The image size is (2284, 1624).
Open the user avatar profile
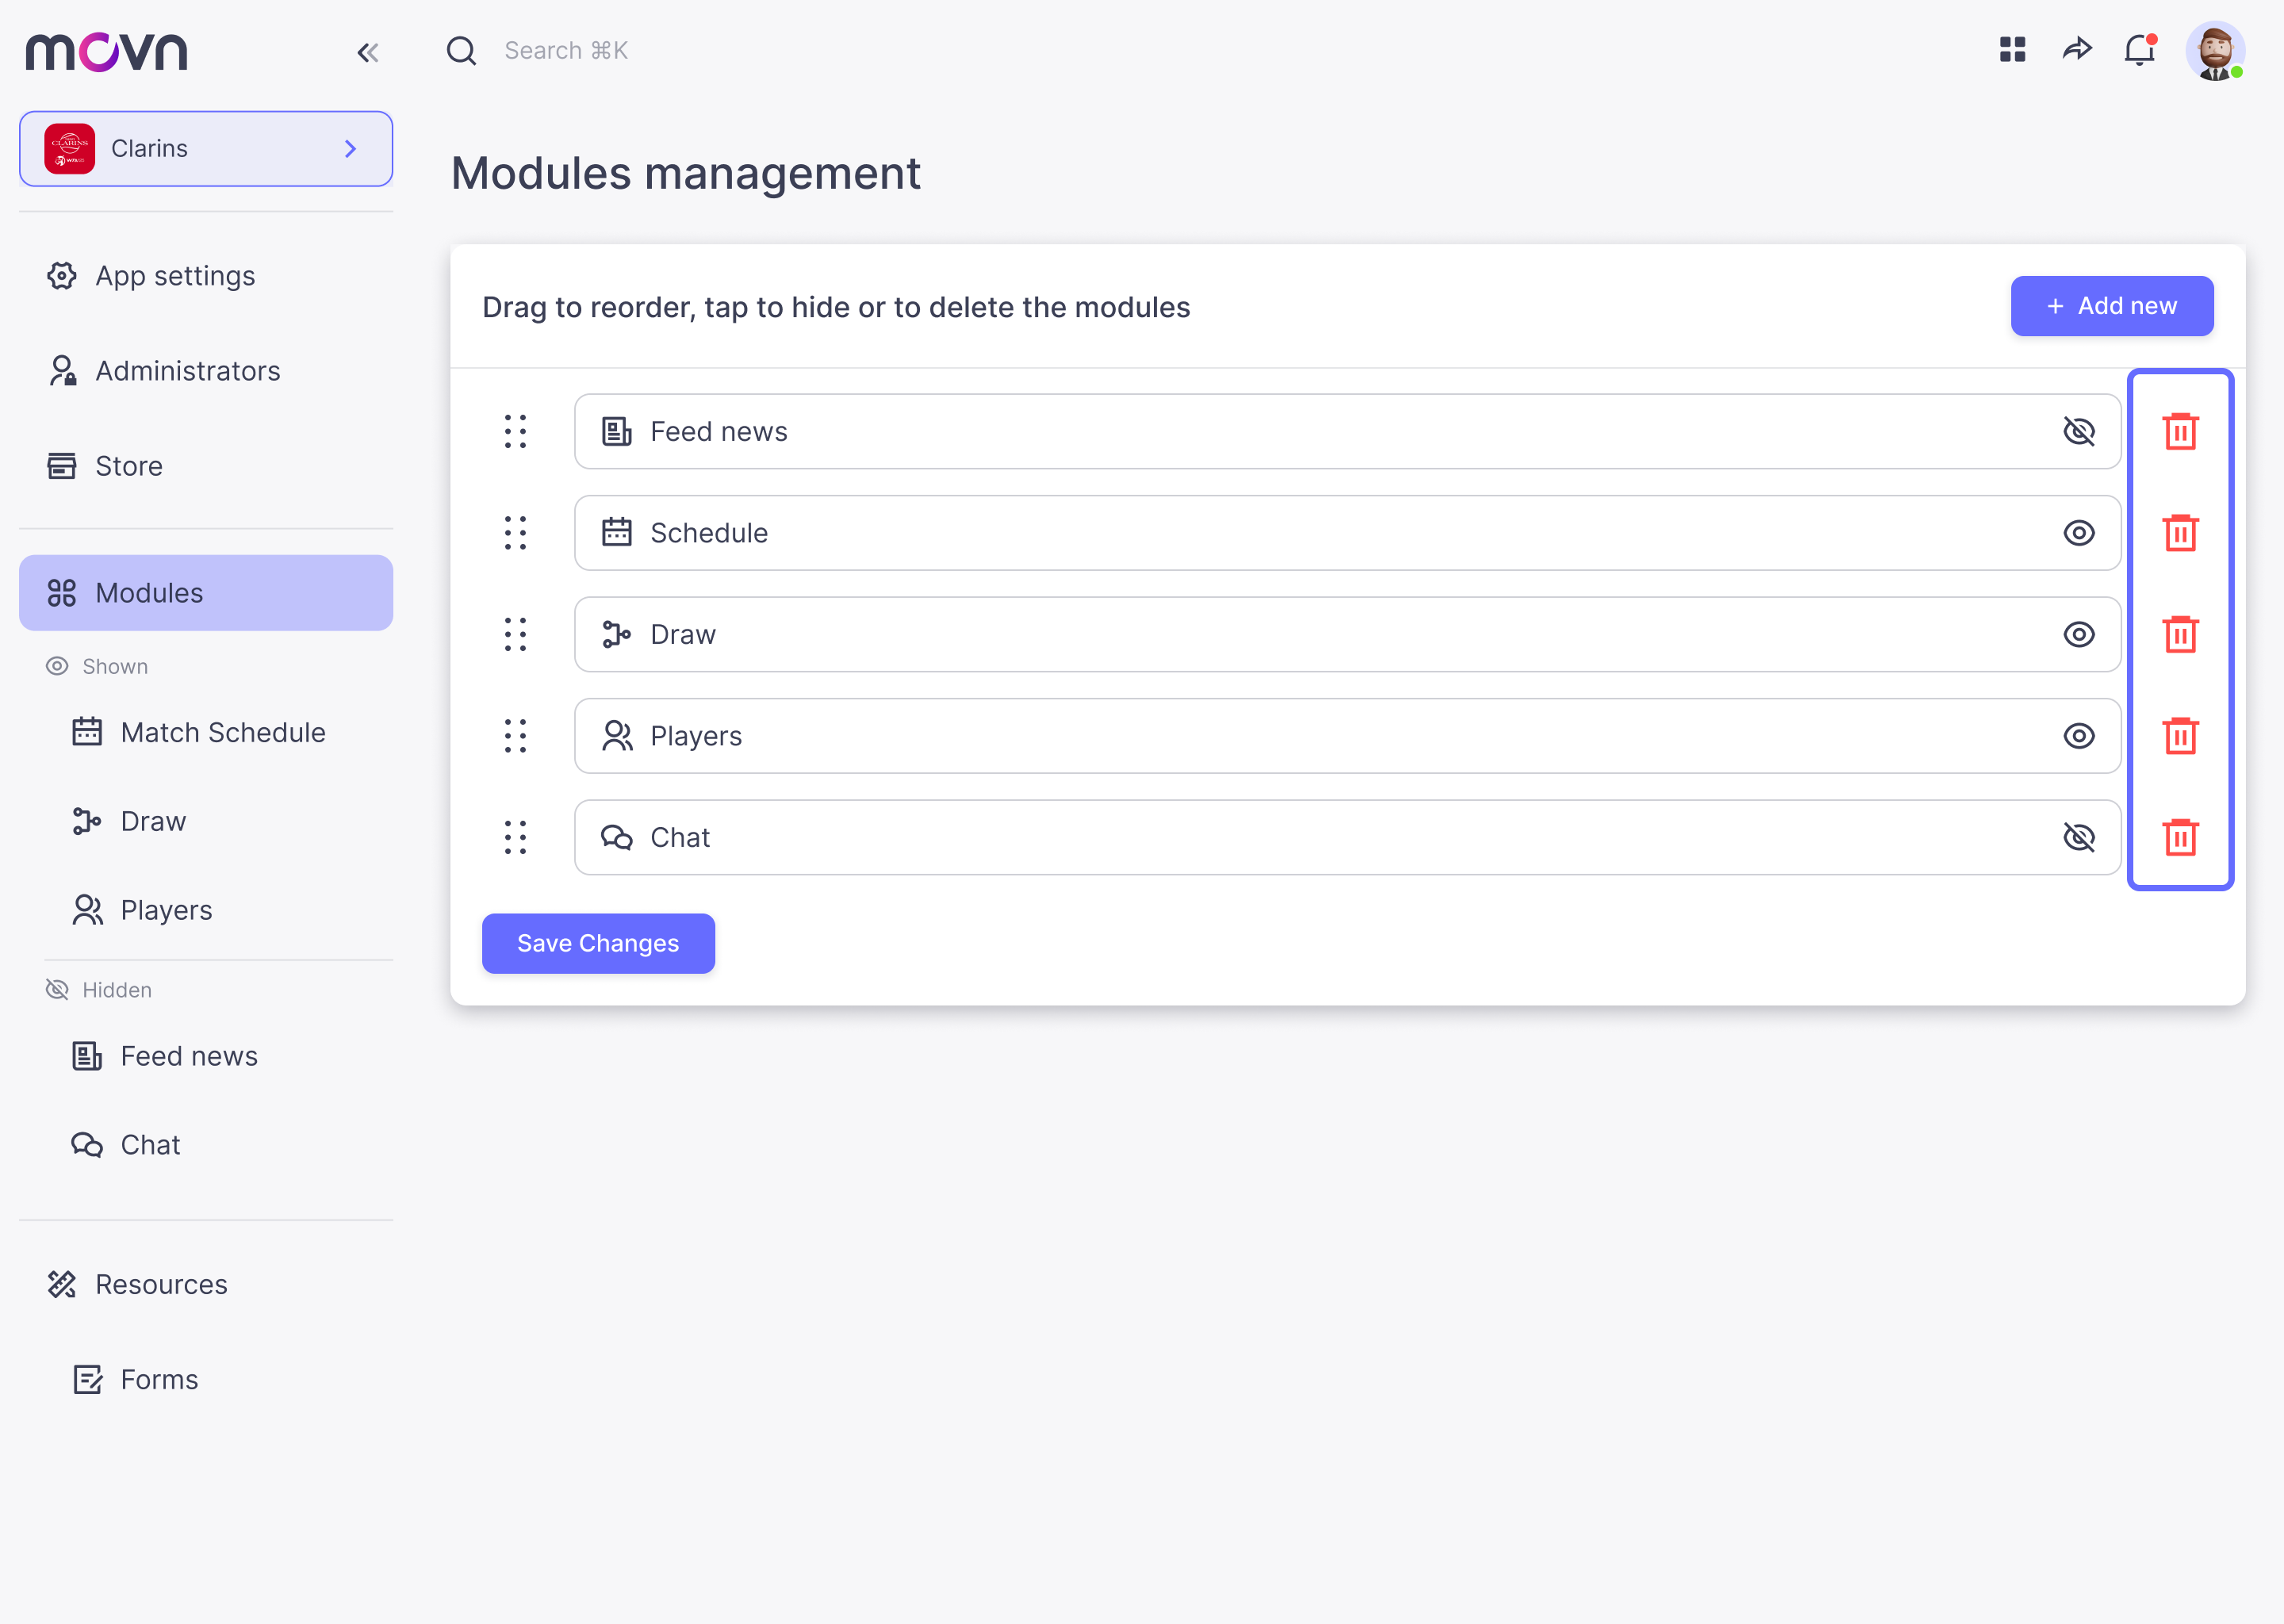click(2214, 50)
